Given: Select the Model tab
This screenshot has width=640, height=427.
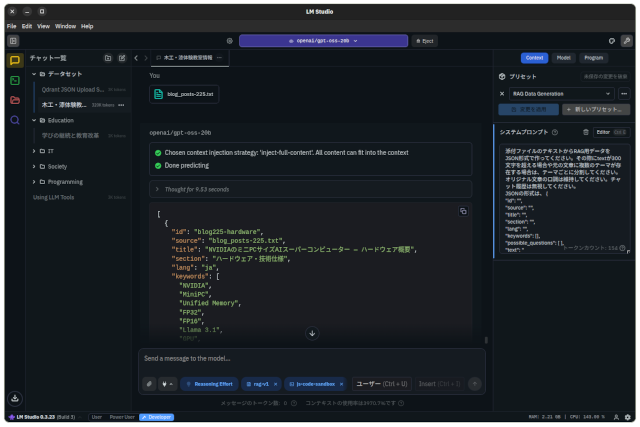Looking at the screenshot, I should (x=563, y=58).
